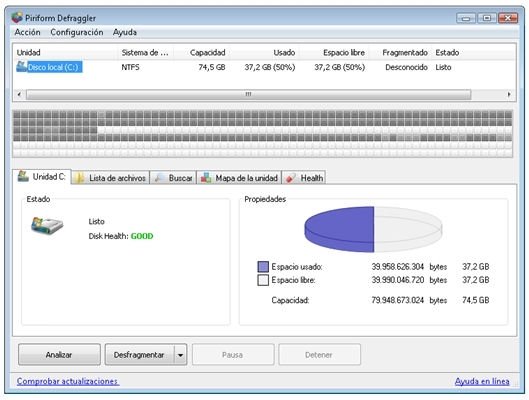Open the Configuración menu
This screenshot has height=400, width=529.
[x=77, y=32]
